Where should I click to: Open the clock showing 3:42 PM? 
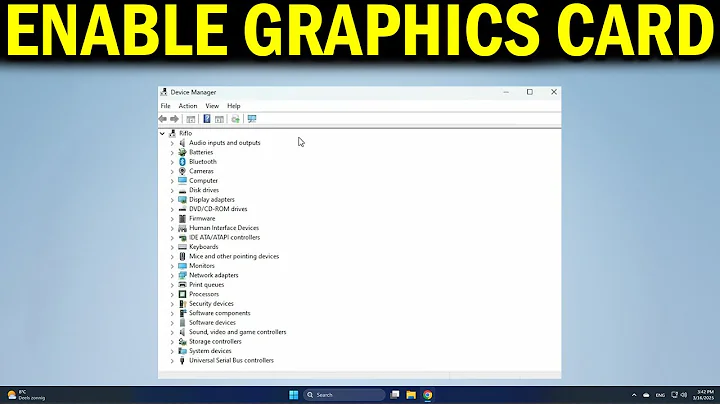coord(703,395)
